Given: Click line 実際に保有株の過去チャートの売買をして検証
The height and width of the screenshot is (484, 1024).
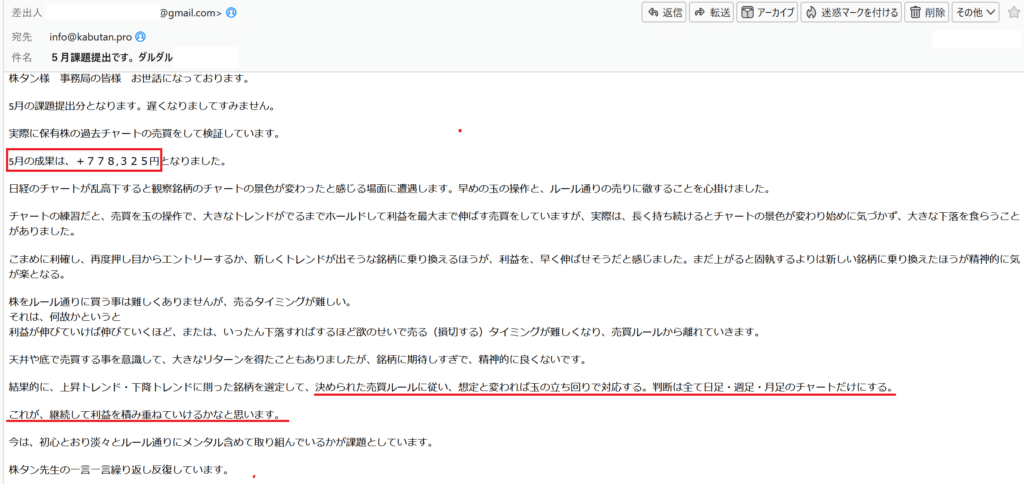Looking at the screenshot, I should tap(144, 133).
